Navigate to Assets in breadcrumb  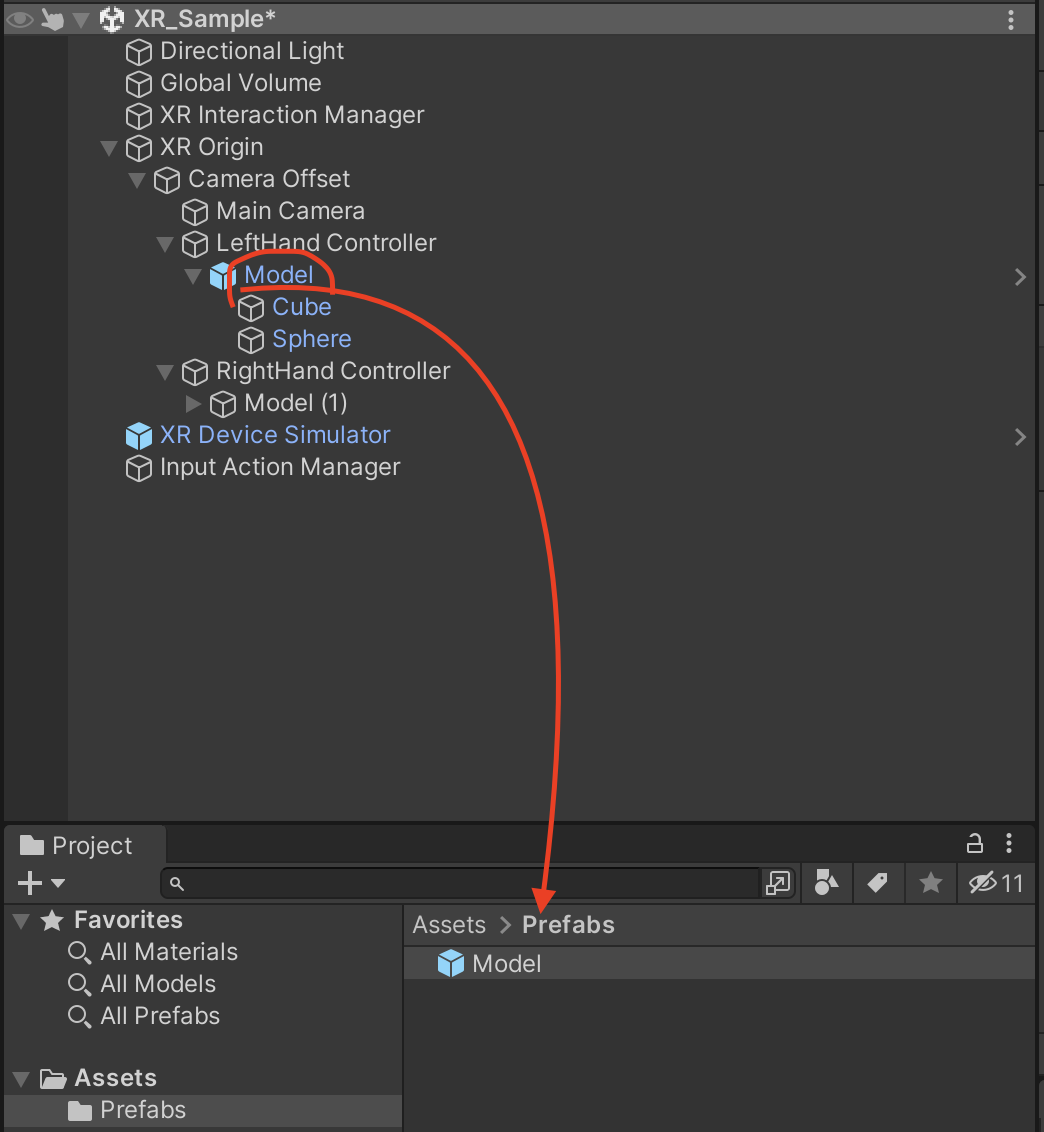449,926
